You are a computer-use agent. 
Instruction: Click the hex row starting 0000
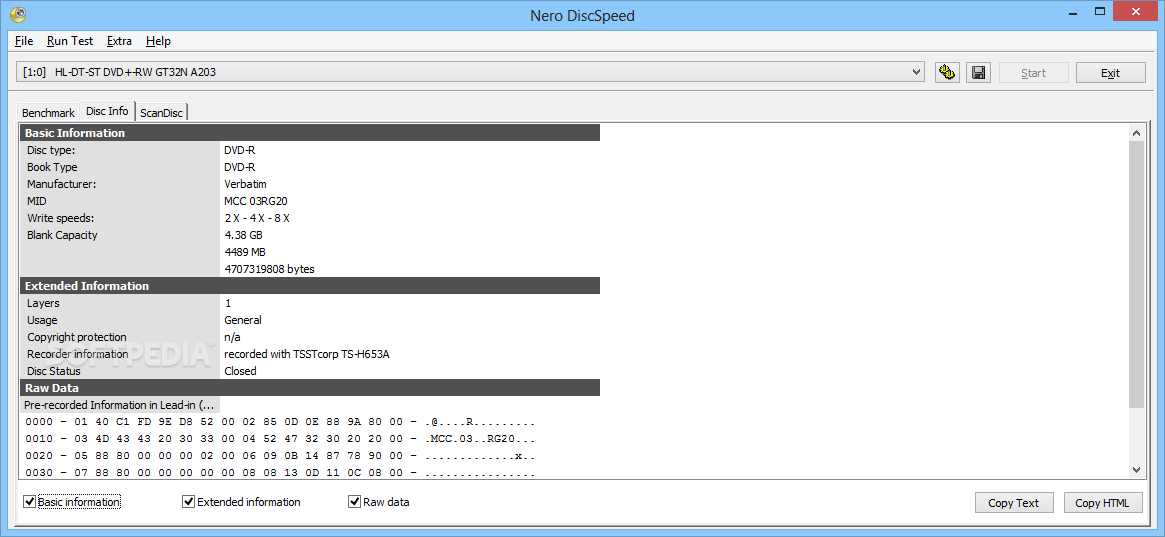coord(280,422)
